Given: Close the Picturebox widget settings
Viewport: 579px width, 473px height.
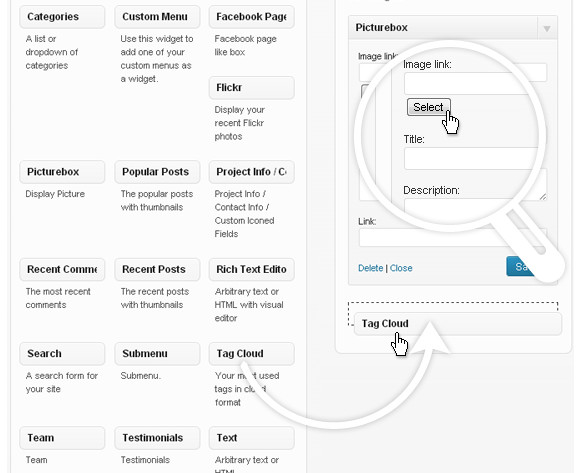Looking at the screenshot, I should pos(401,268).
